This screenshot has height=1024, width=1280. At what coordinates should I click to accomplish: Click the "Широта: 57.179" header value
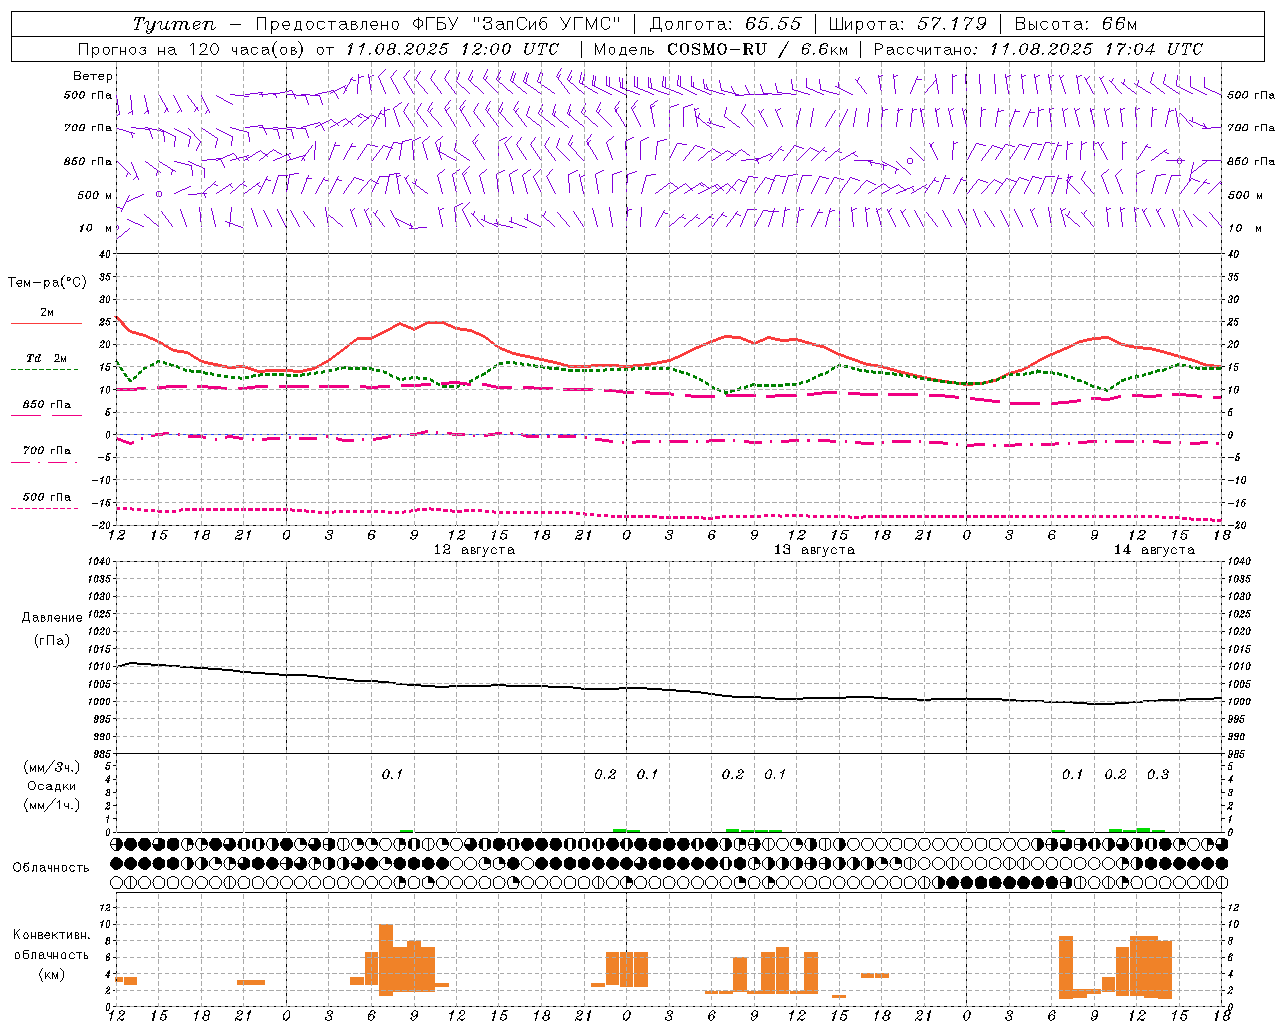pos(907,24)
